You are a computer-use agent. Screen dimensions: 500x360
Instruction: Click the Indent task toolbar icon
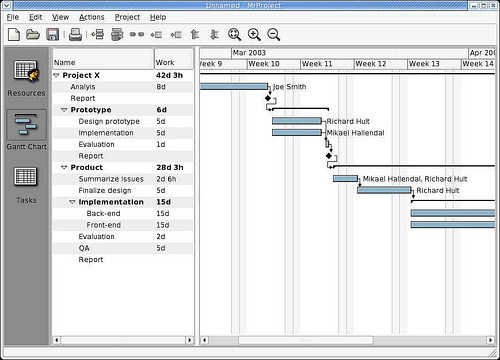coord(176,35)
